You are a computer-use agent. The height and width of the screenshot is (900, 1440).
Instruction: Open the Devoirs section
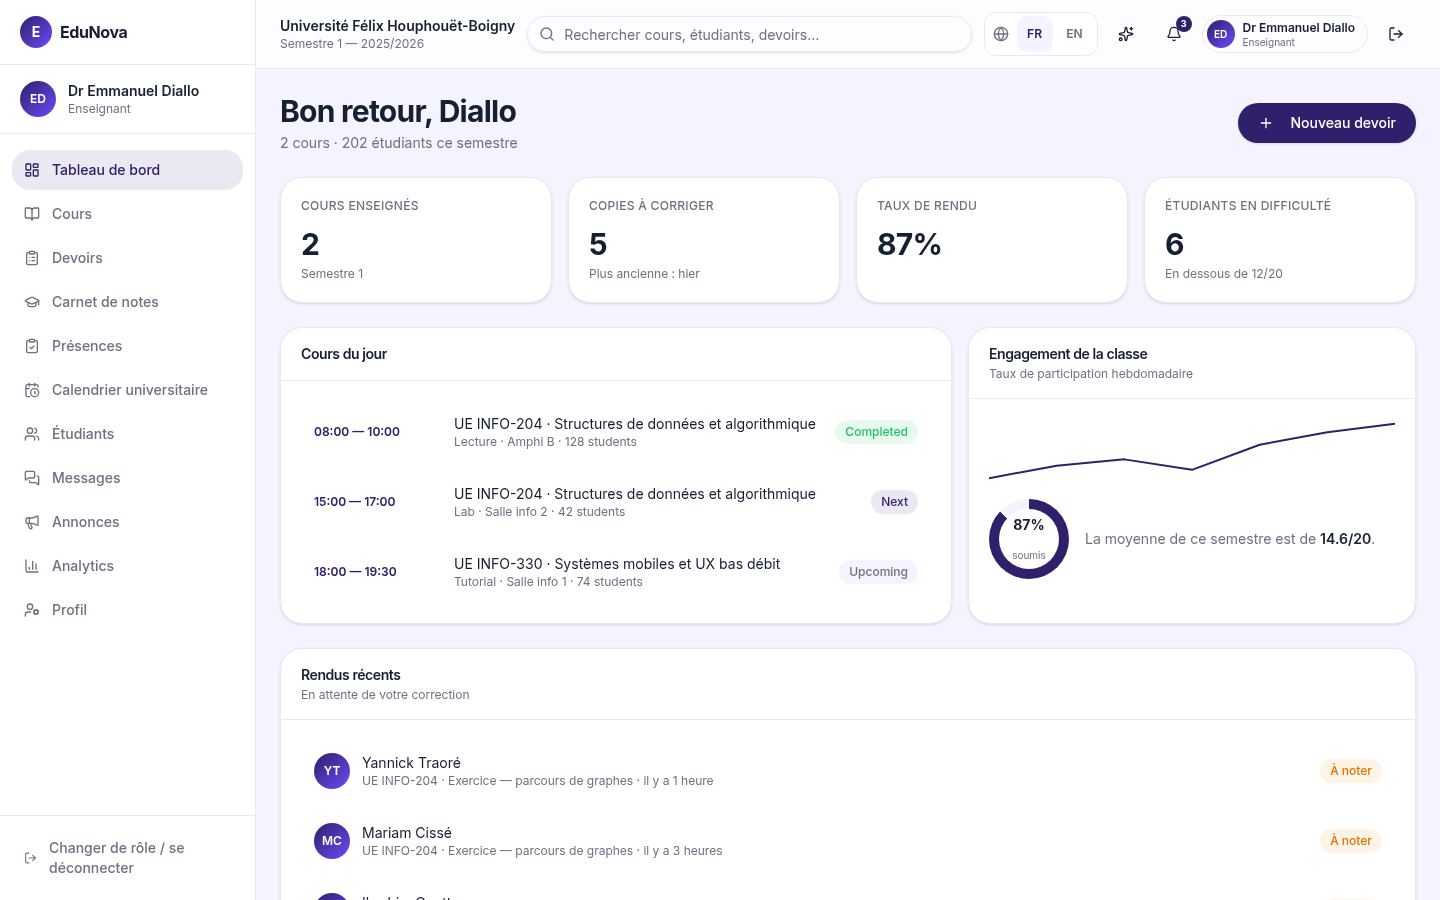click(x=127, y=258)
